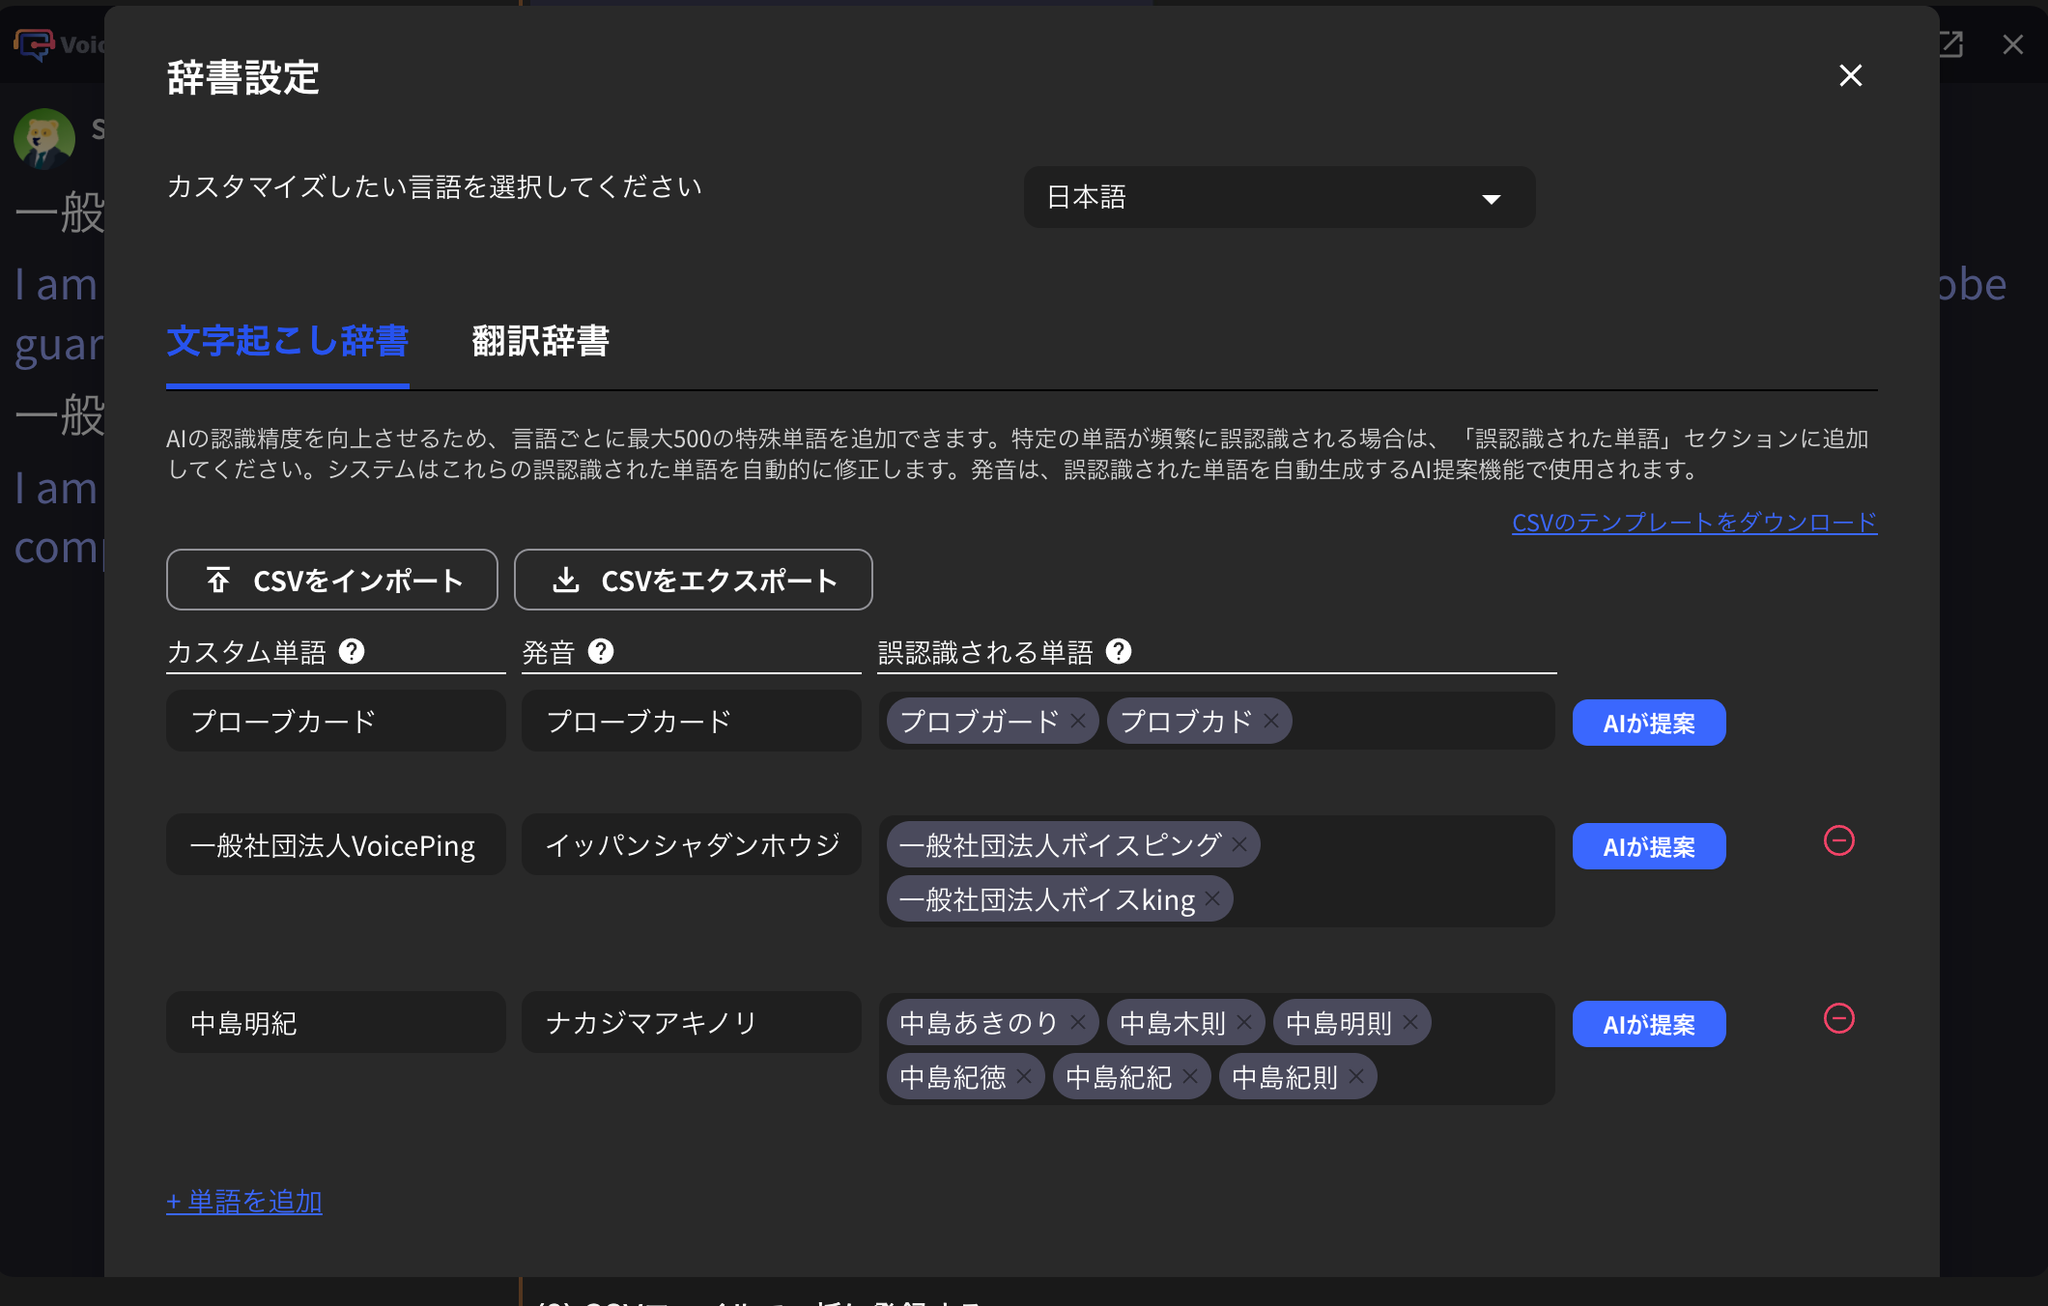Screen dimensions: 2048x1306
Task: Open the 誤認識される単語 help icon
Action: (x=1120, y=652)
